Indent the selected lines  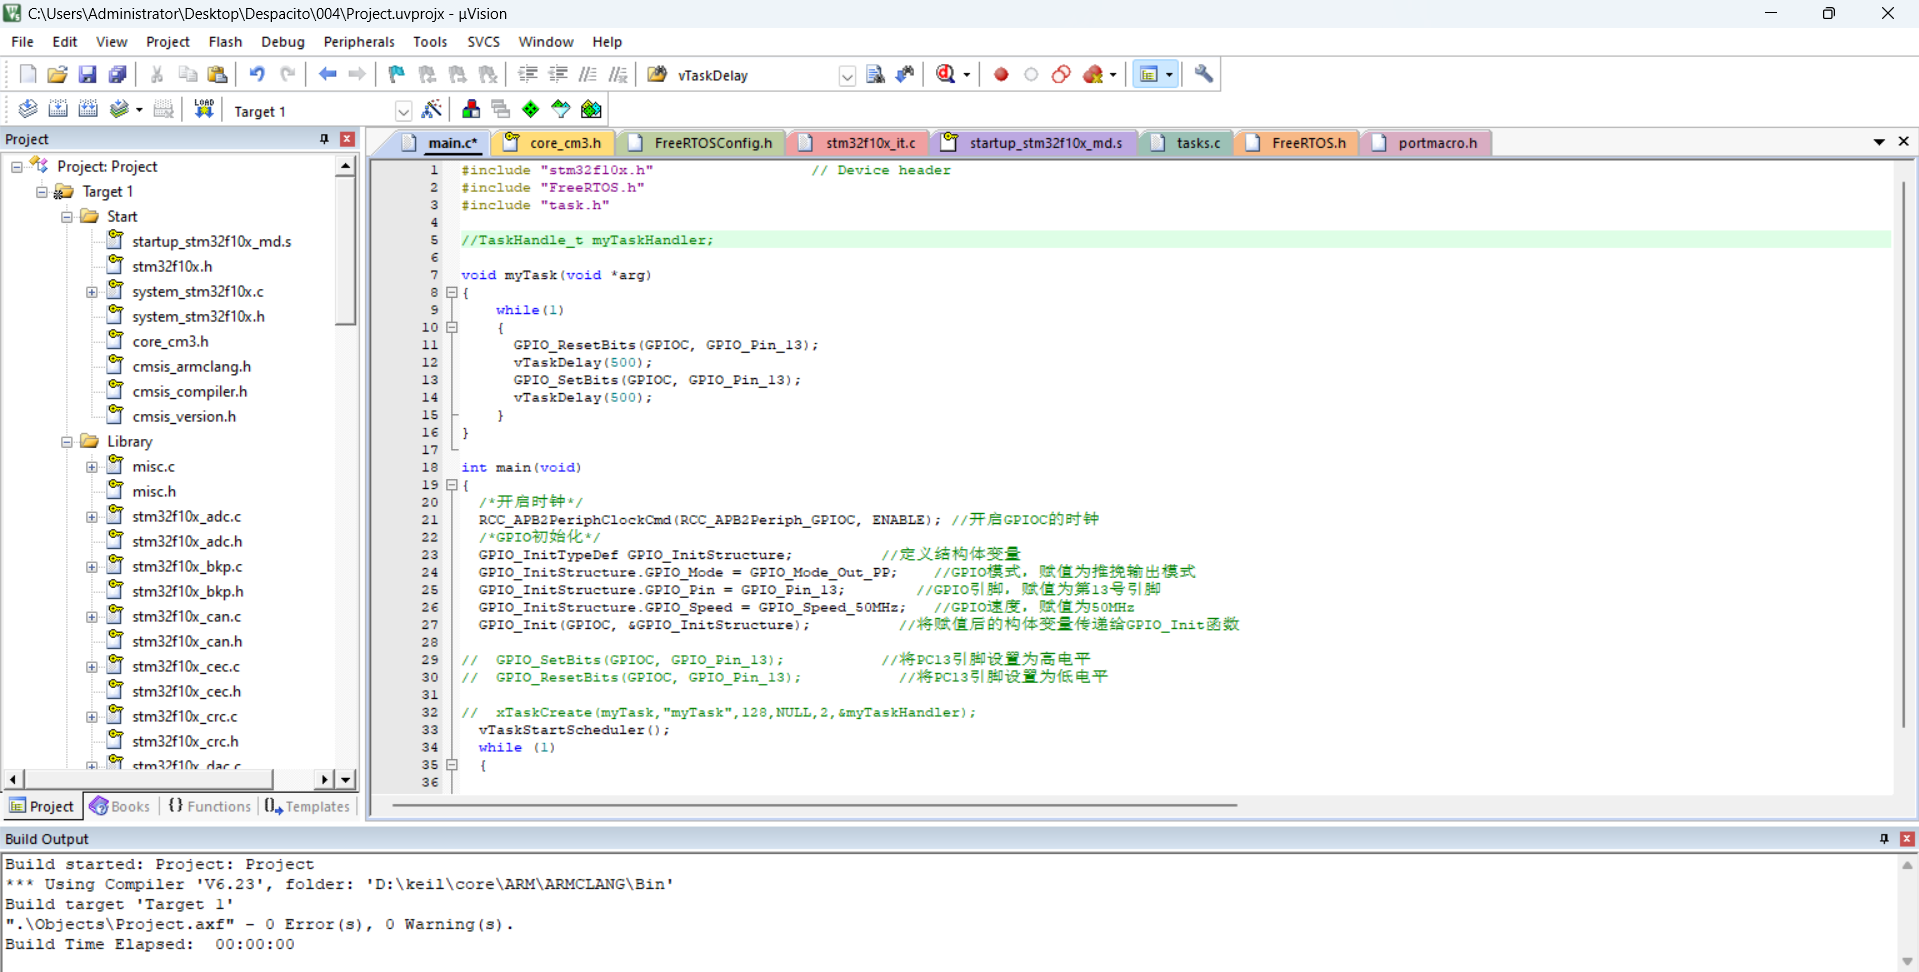pos(528,75)
